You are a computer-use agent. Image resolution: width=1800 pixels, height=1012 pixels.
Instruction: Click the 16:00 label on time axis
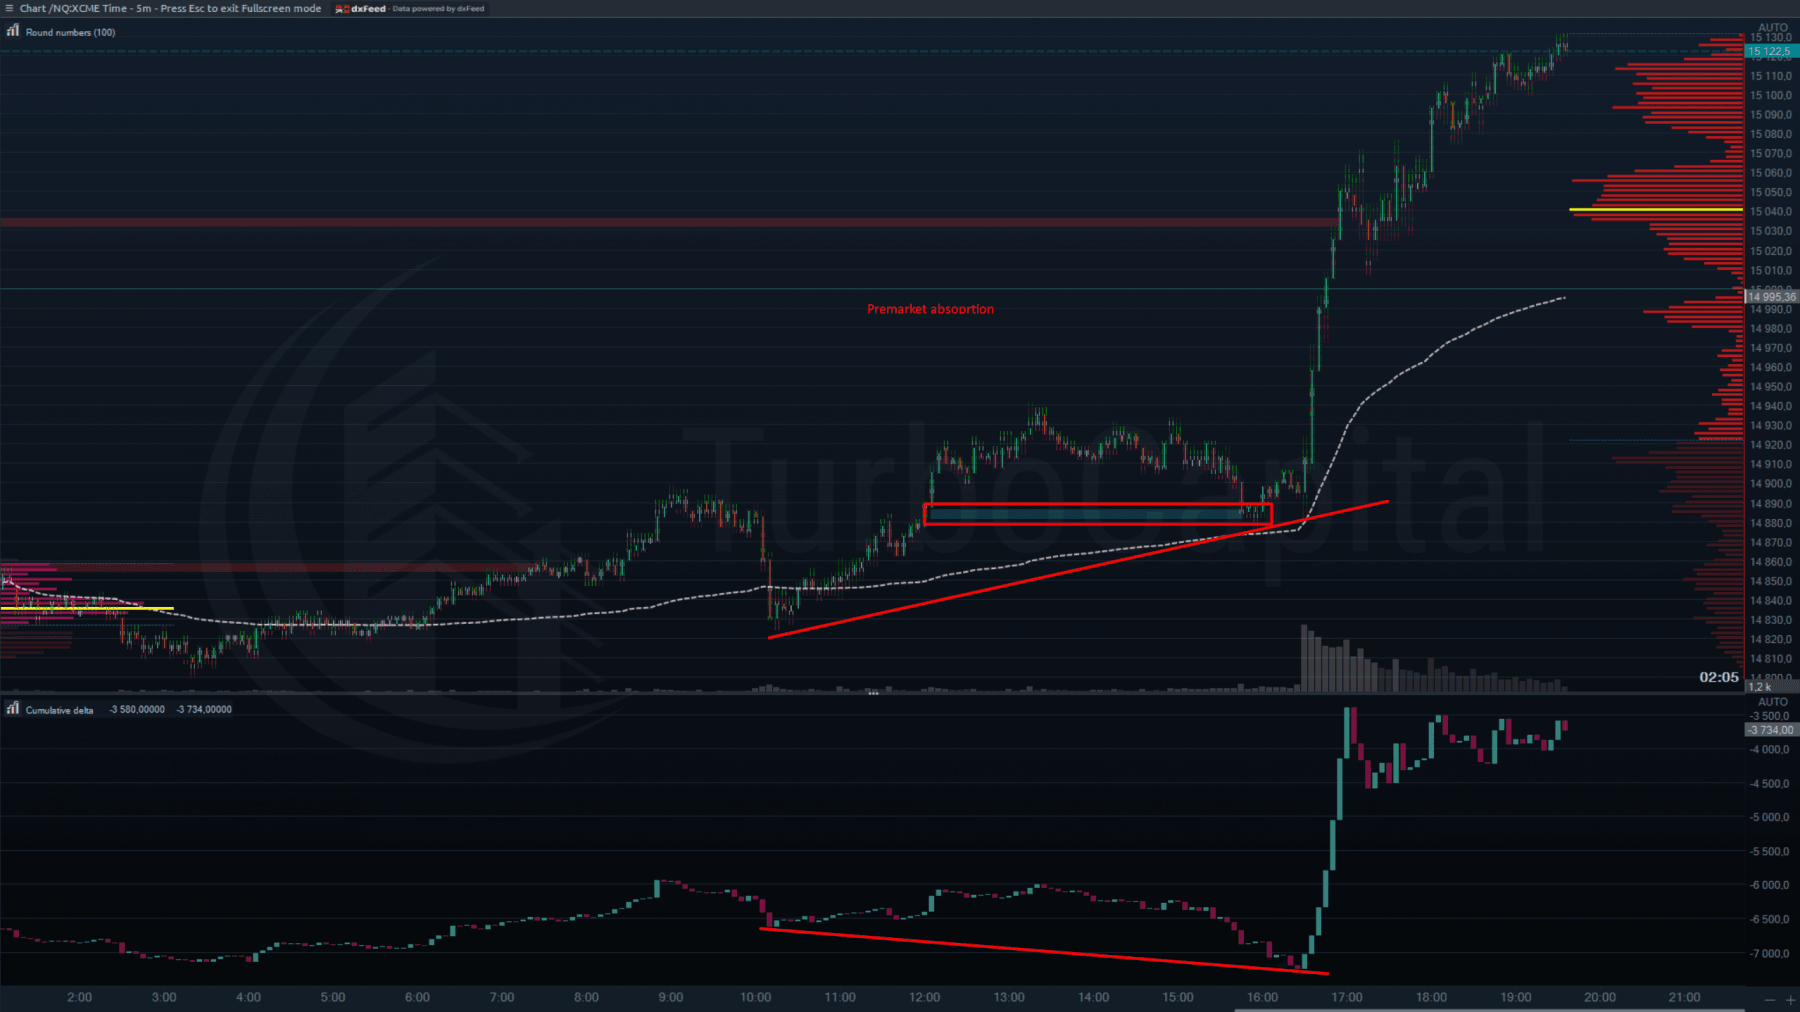tap(1264, 997)
